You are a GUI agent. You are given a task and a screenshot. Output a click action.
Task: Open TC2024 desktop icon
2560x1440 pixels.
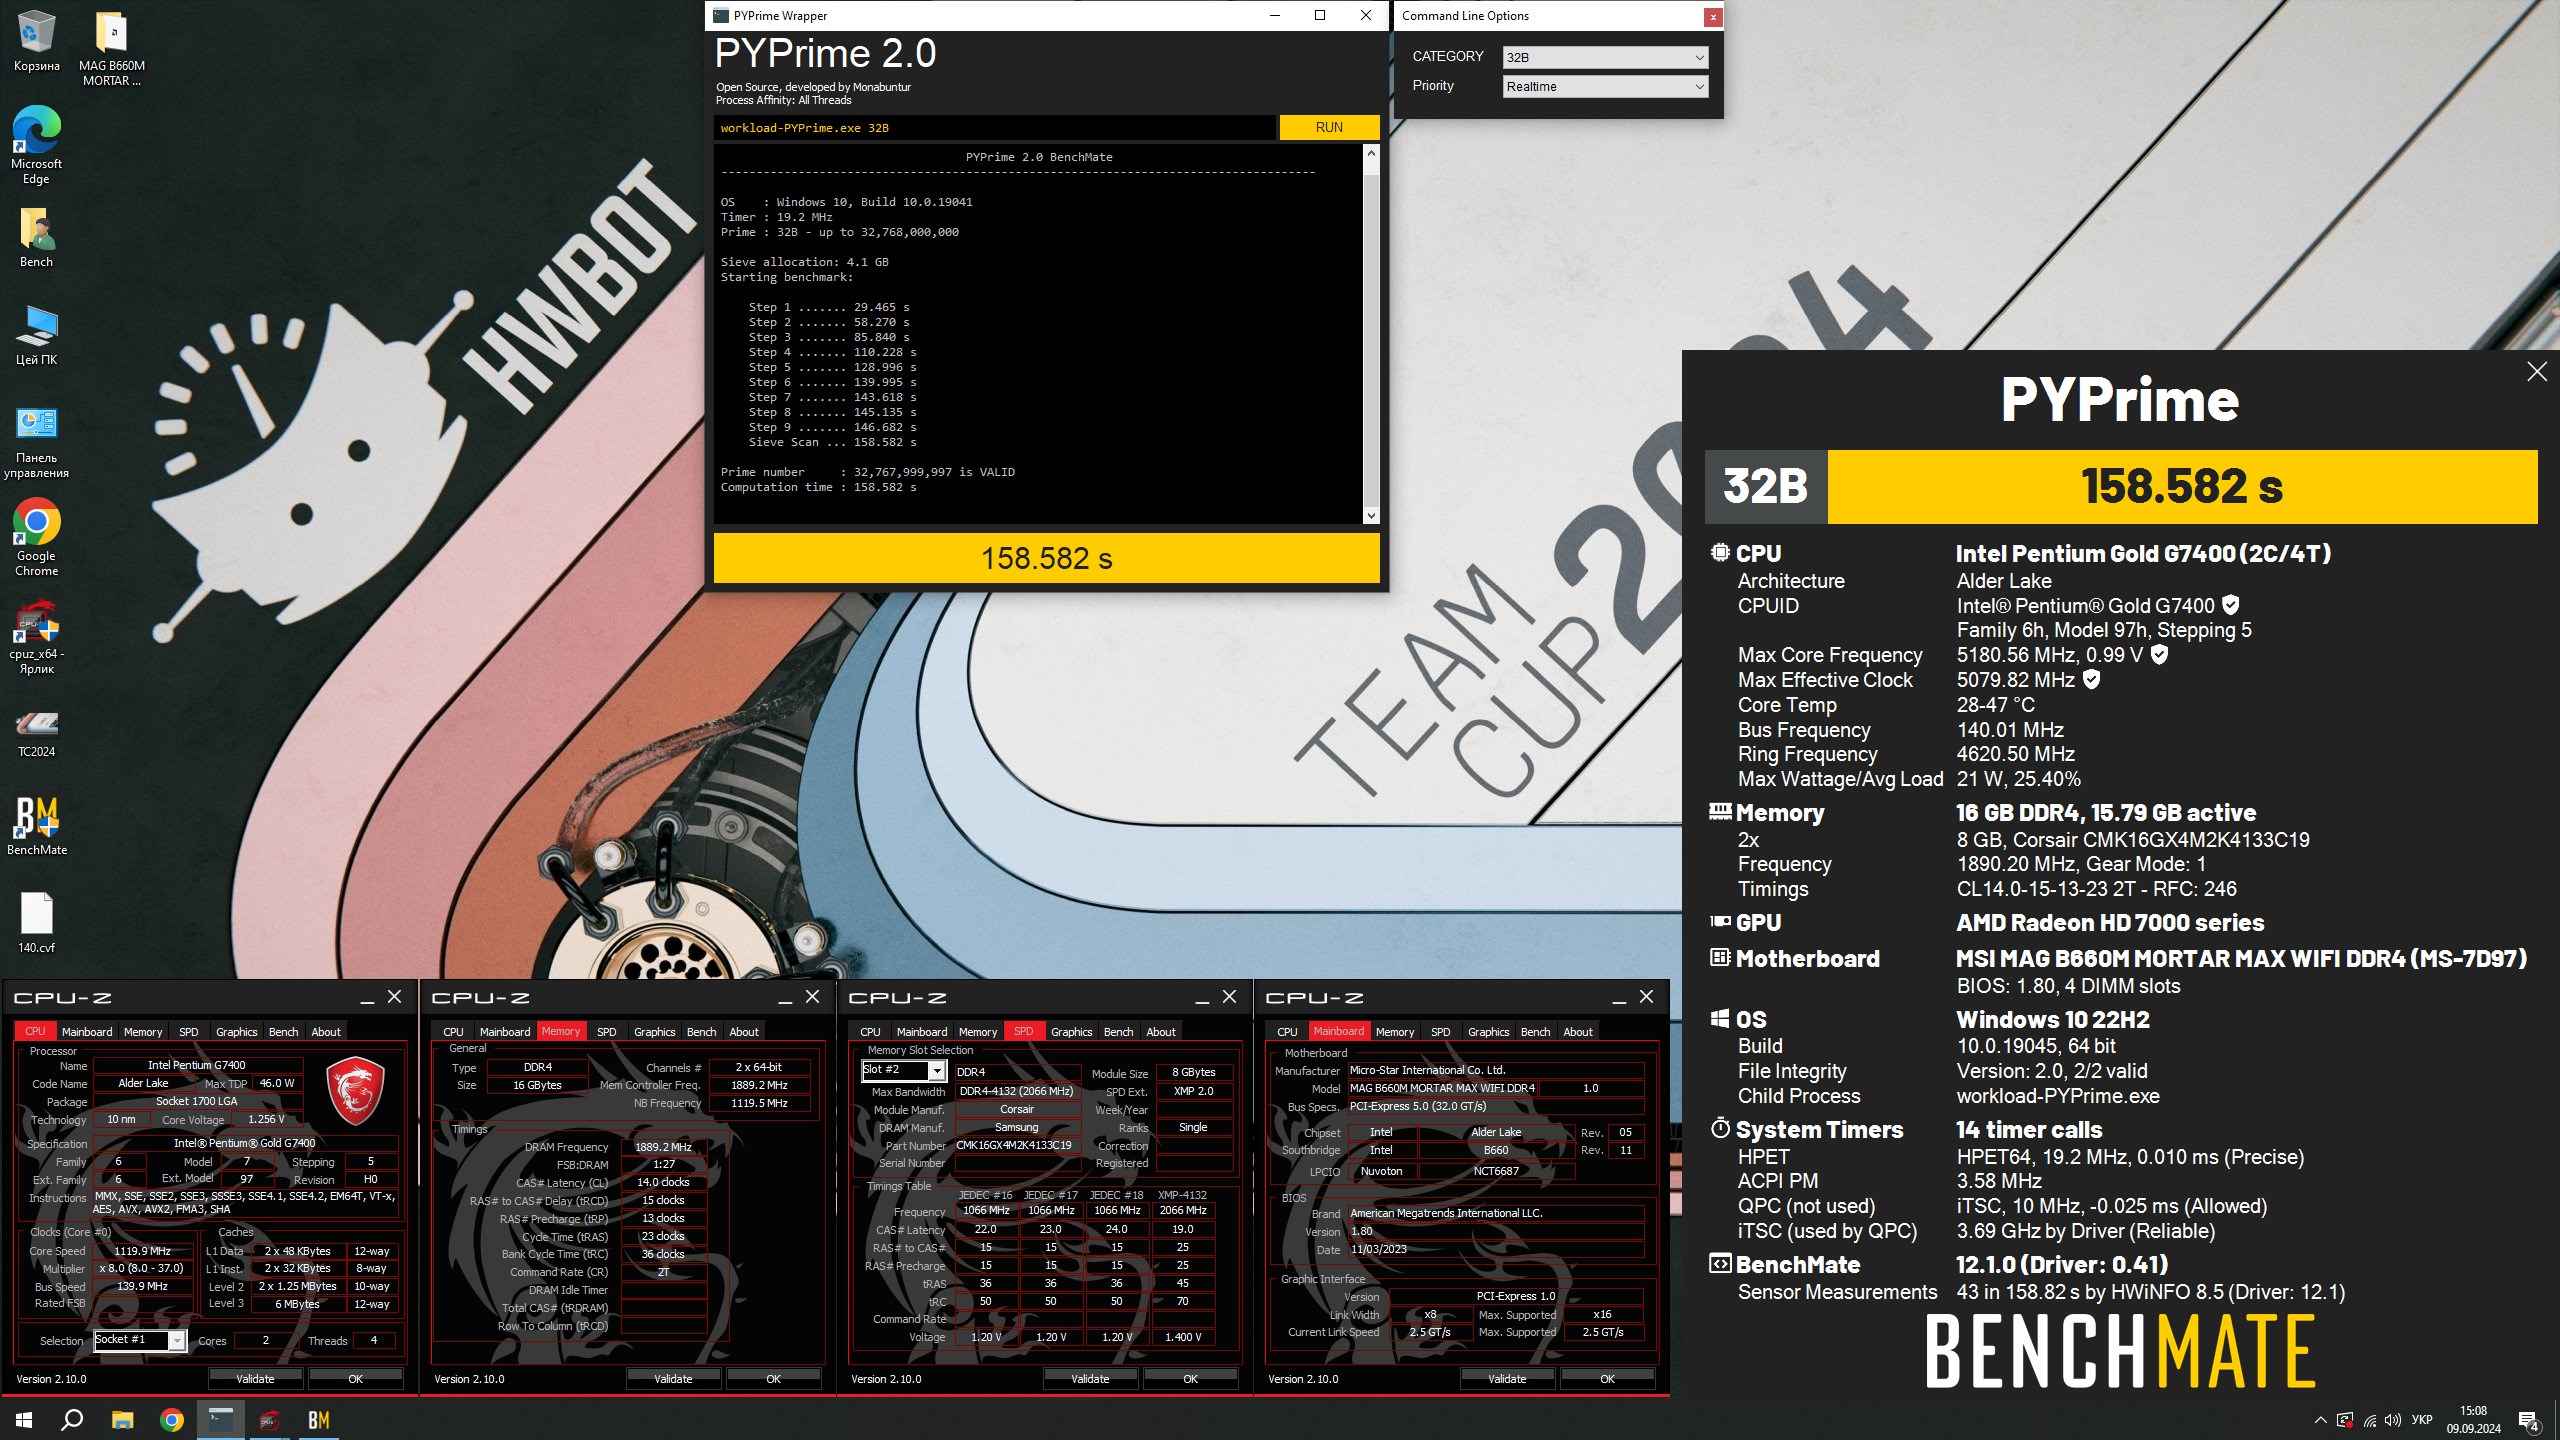pos(36,732)
